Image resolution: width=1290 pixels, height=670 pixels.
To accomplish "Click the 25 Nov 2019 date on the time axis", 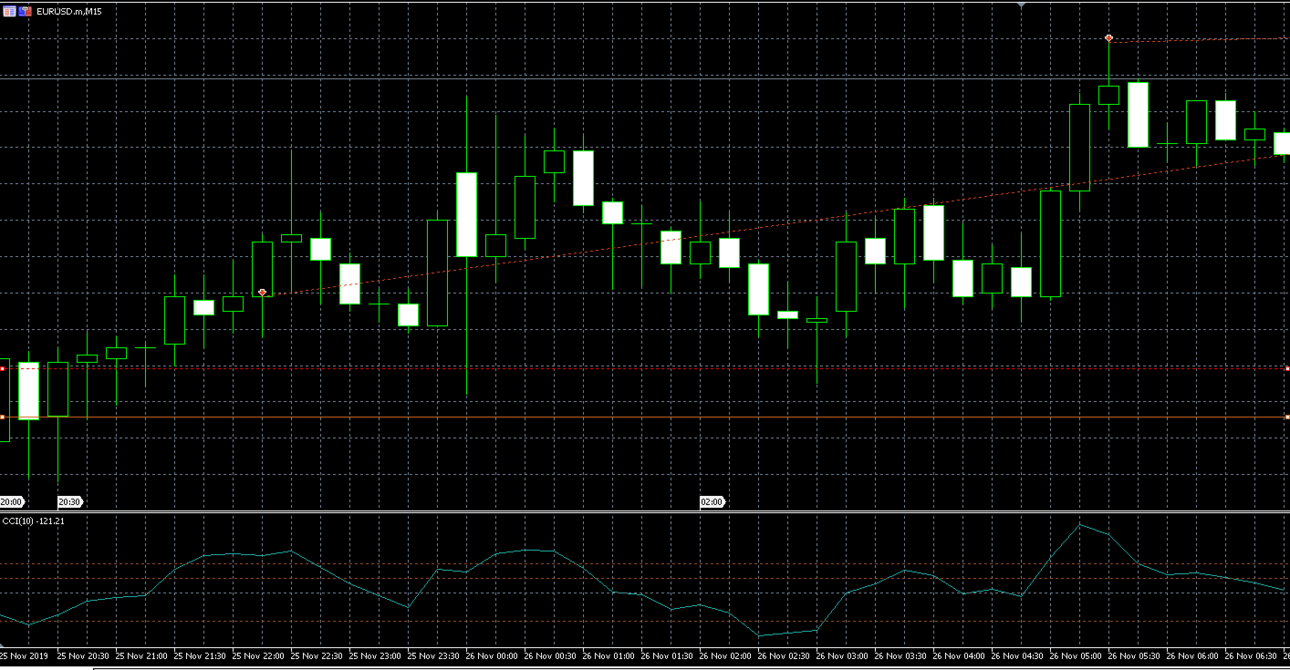I will pyautogui.click(x=24, y=656).
